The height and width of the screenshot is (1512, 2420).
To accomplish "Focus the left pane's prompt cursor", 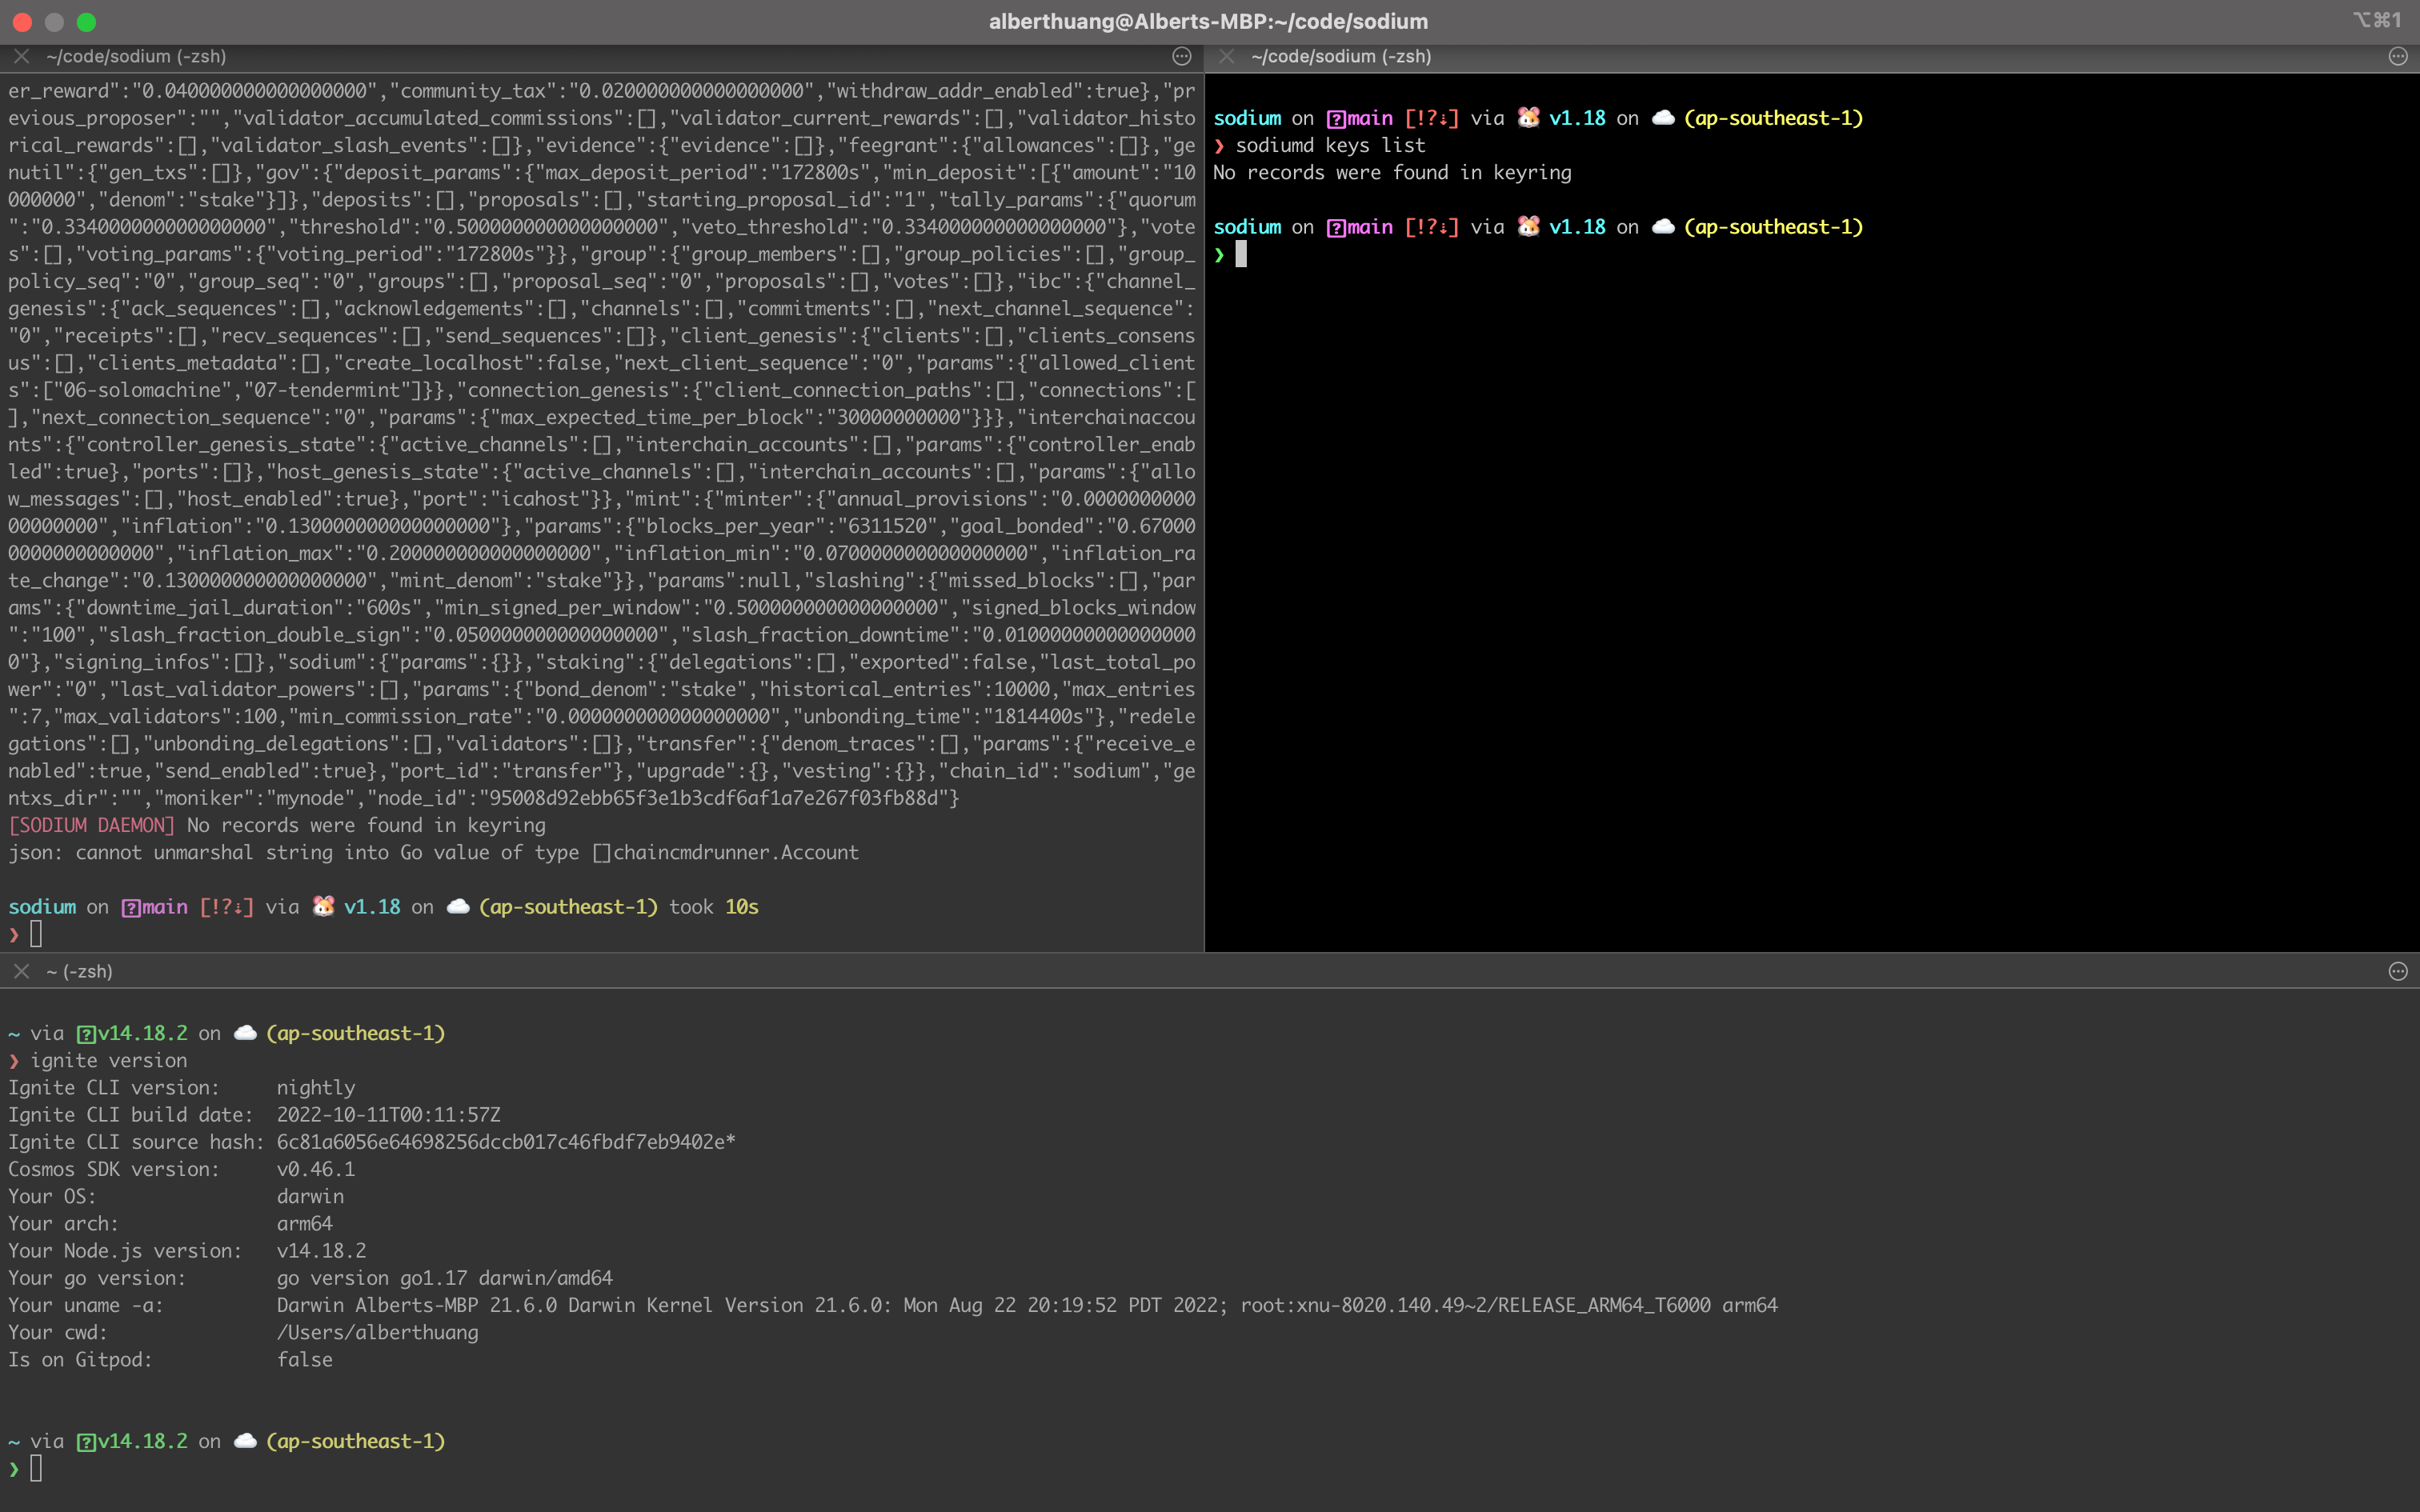I will (x=36, y=934).
